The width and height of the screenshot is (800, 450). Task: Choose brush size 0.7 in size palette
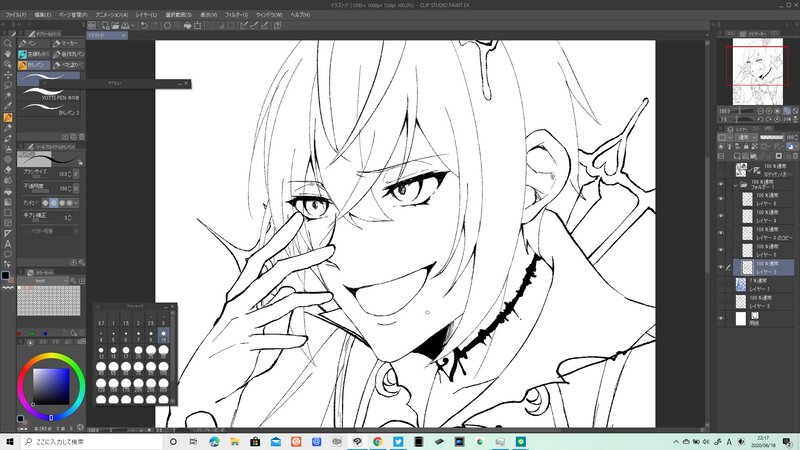click(x=101, y=319)
